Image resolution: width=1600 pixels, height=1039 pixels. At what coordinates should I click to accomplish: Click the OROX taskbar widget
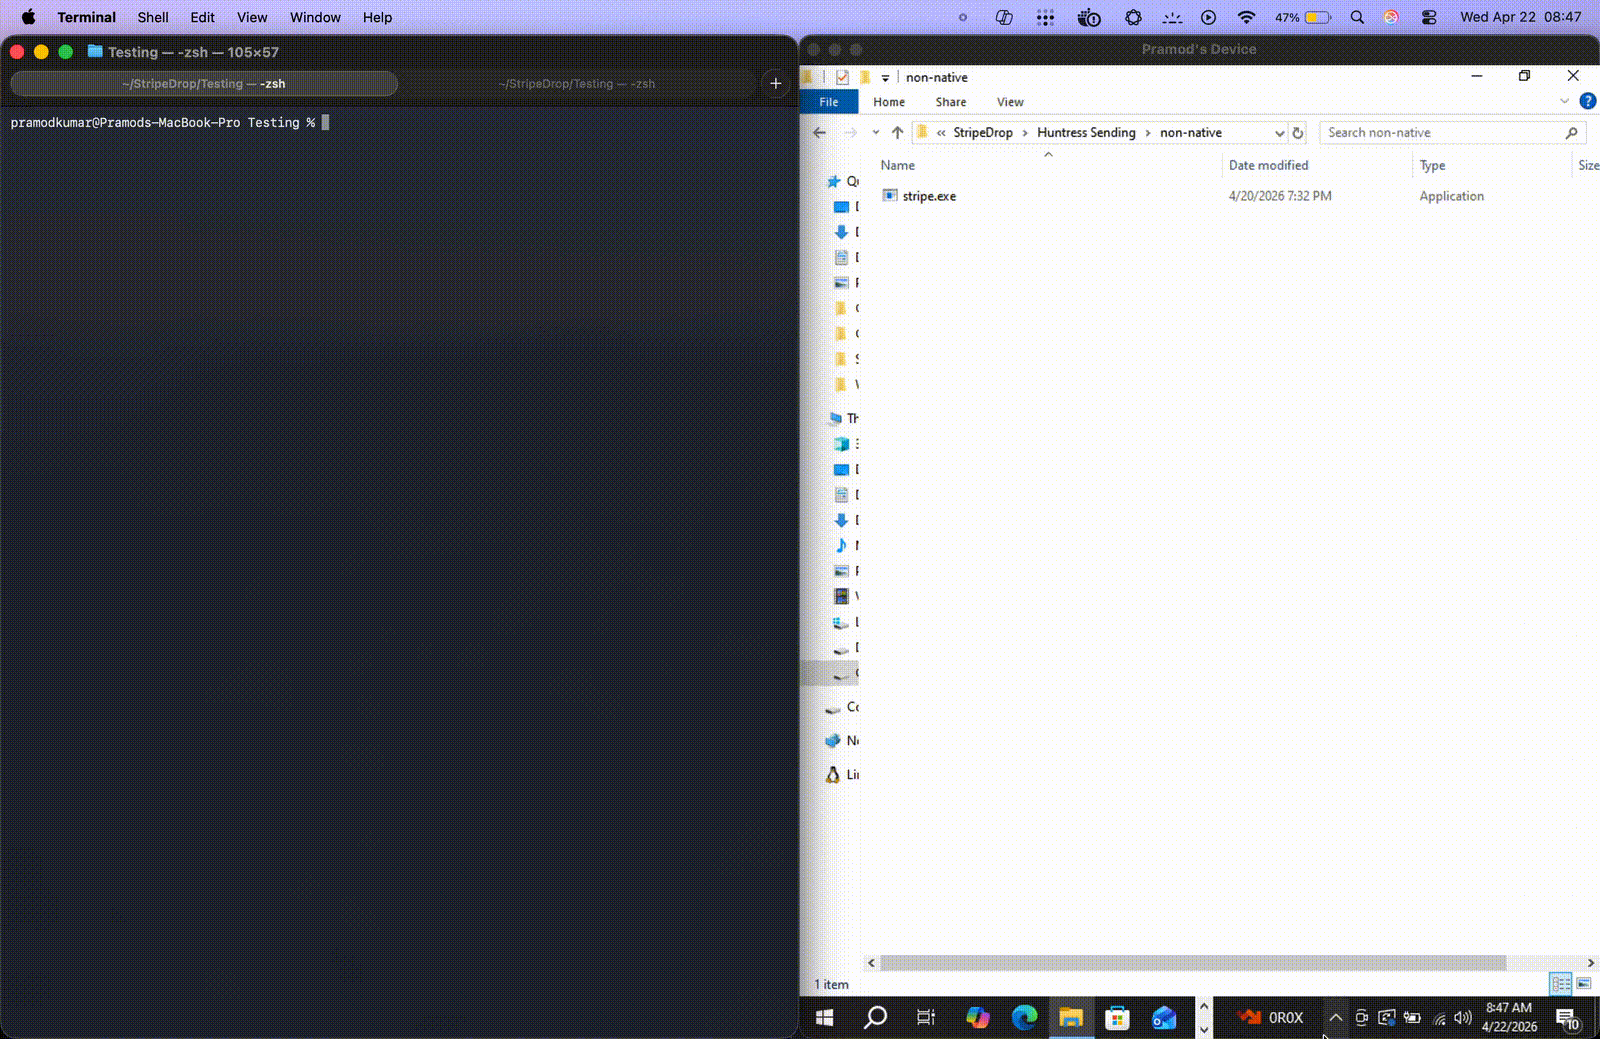click(x=1270, y=1018)
